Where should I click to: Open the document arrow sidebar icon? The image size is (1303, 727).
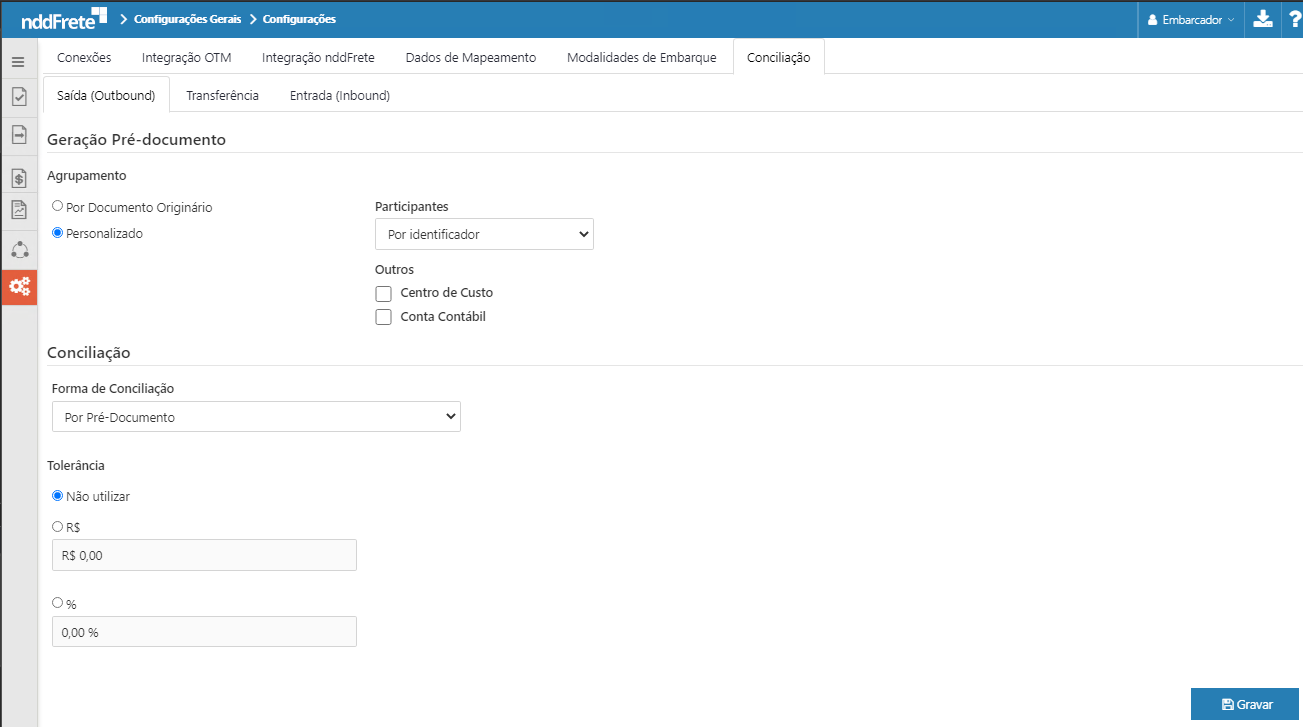(x=18, y=134)
